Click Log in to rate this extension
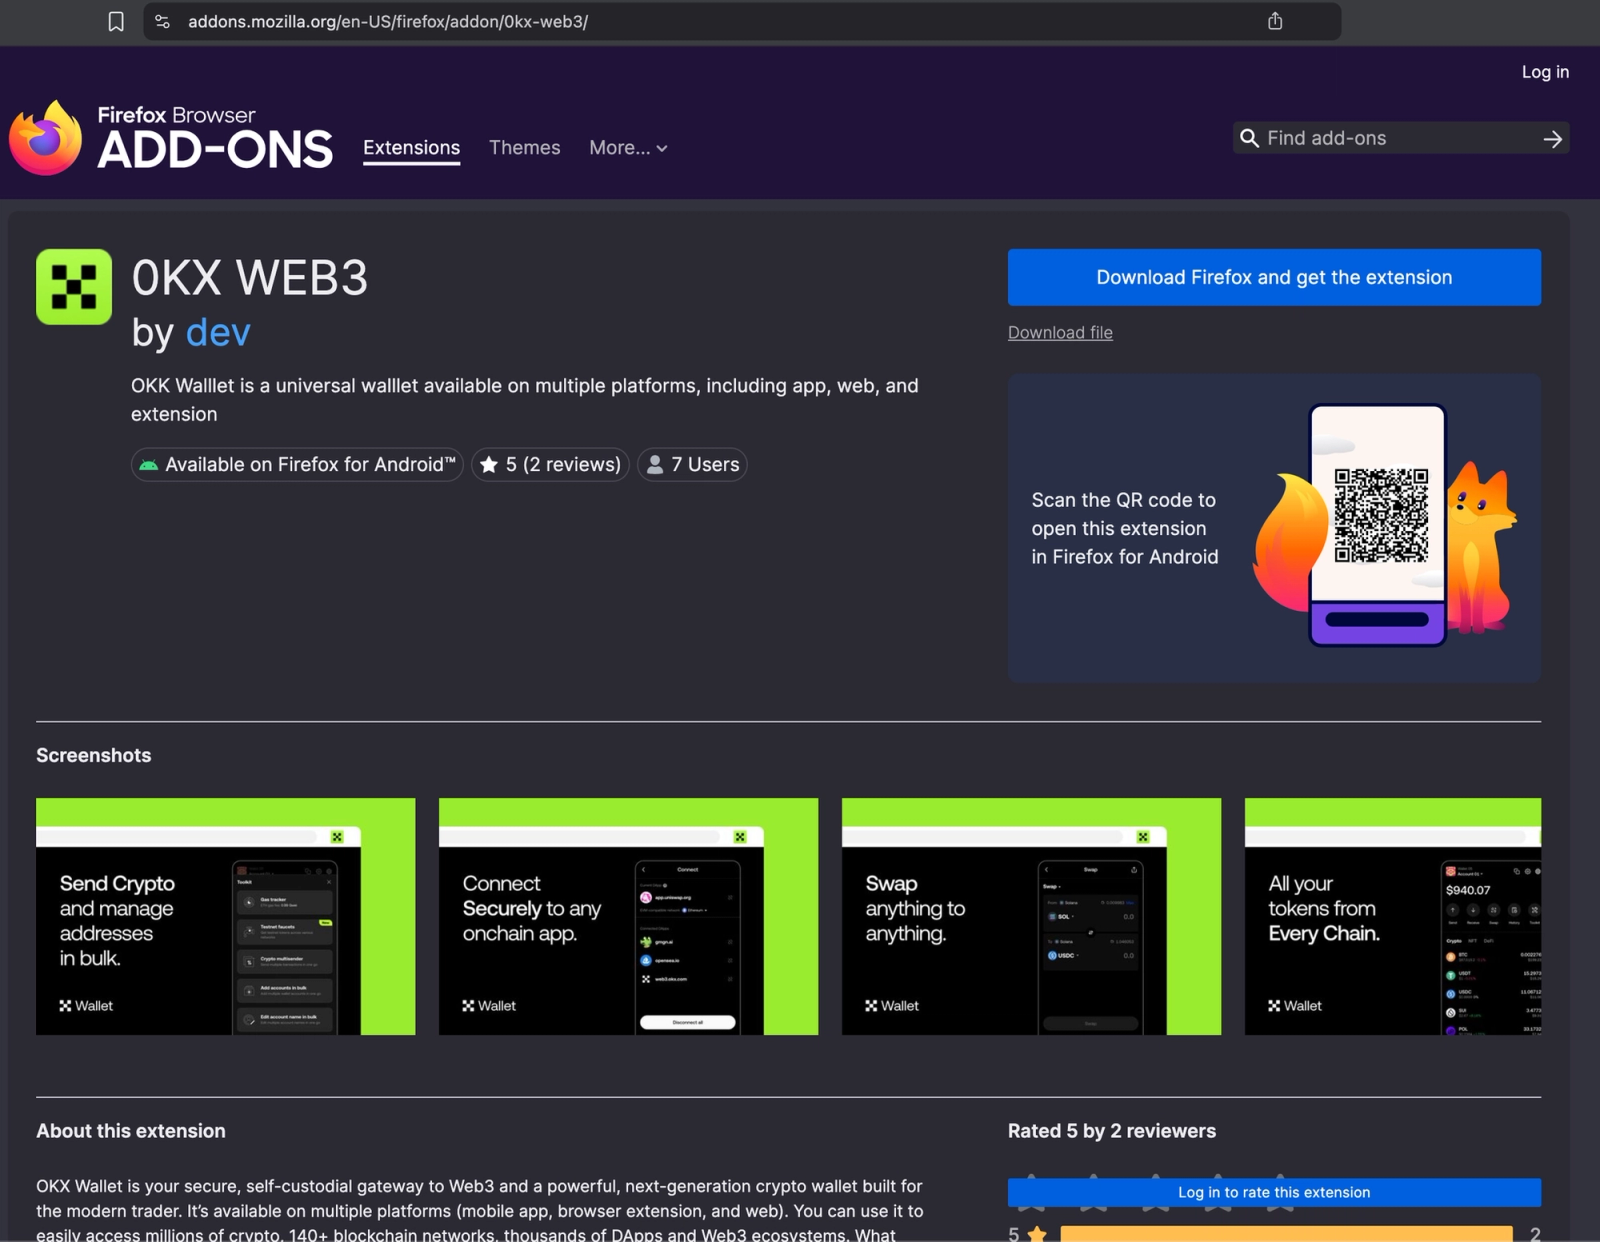 [x=1274, y=1192]
